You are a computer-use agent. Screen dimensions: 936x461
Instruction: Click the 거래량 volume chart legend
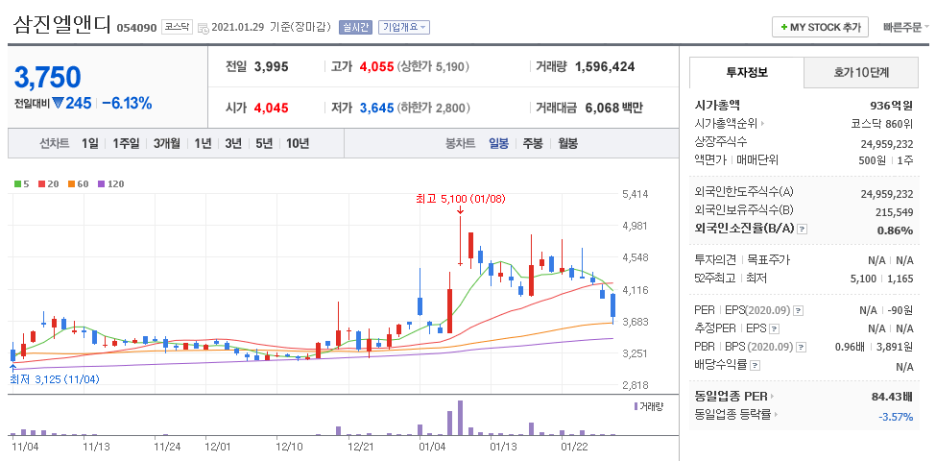pos(649,406)
